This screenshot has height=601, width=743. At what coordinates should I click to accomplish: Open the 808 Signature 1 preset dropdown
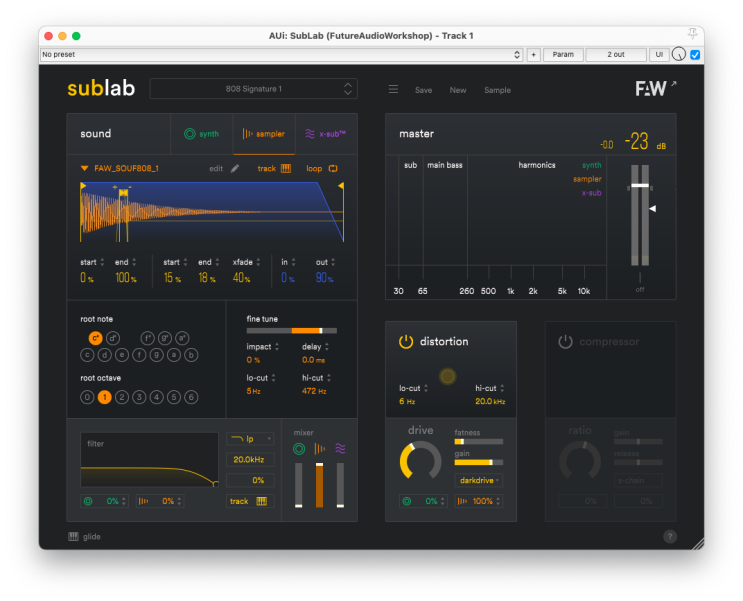tap(253, 89)
